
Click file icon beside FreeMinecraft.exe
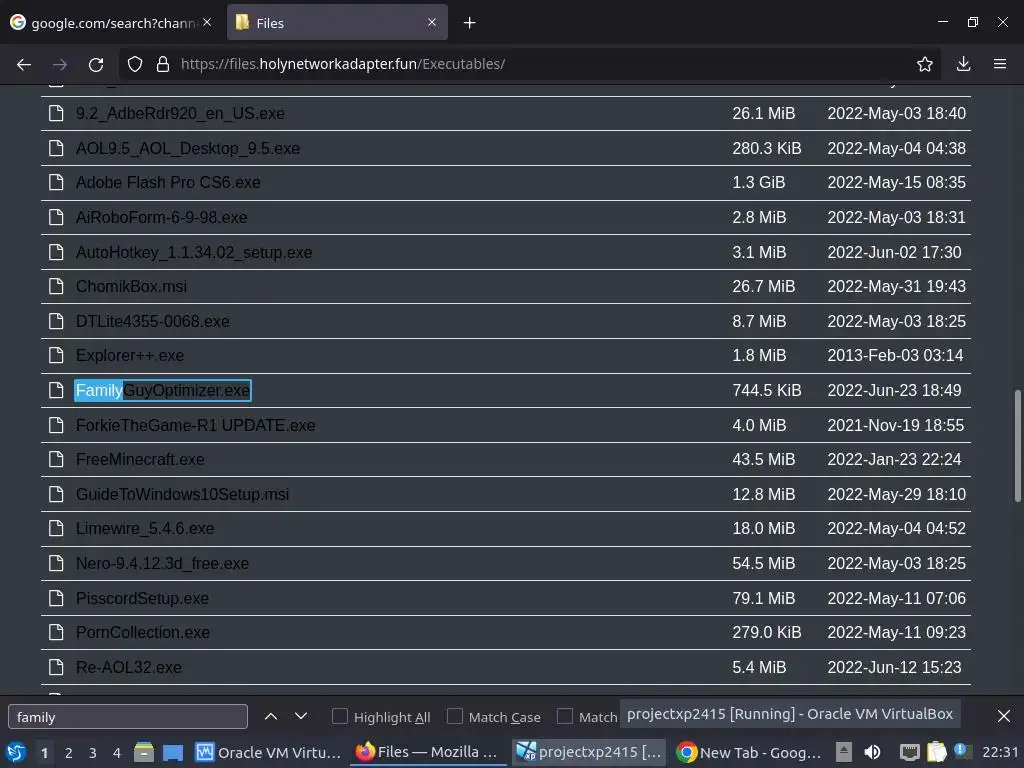point(56,460)
